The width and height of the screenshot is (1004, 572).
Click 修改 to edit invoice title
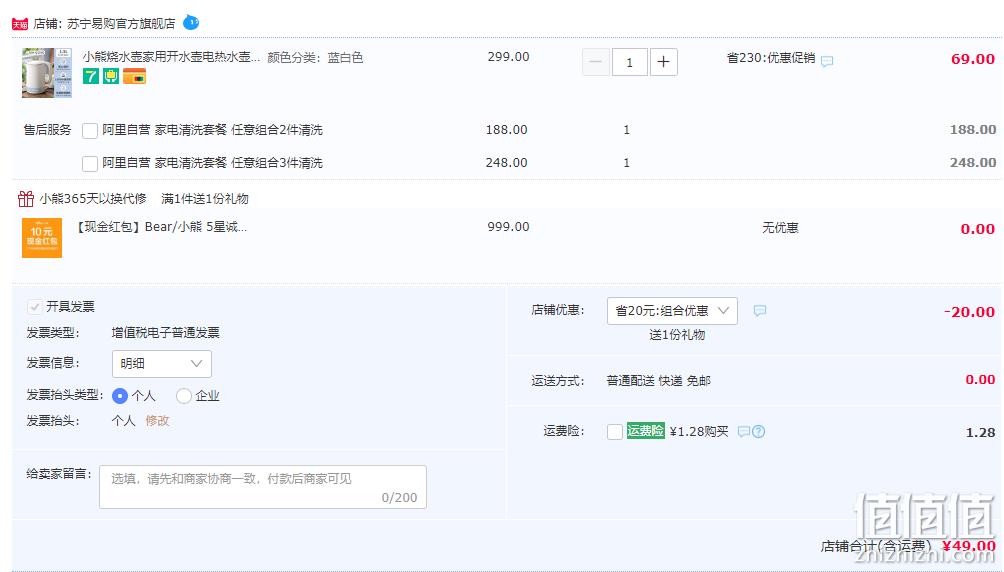158,421
